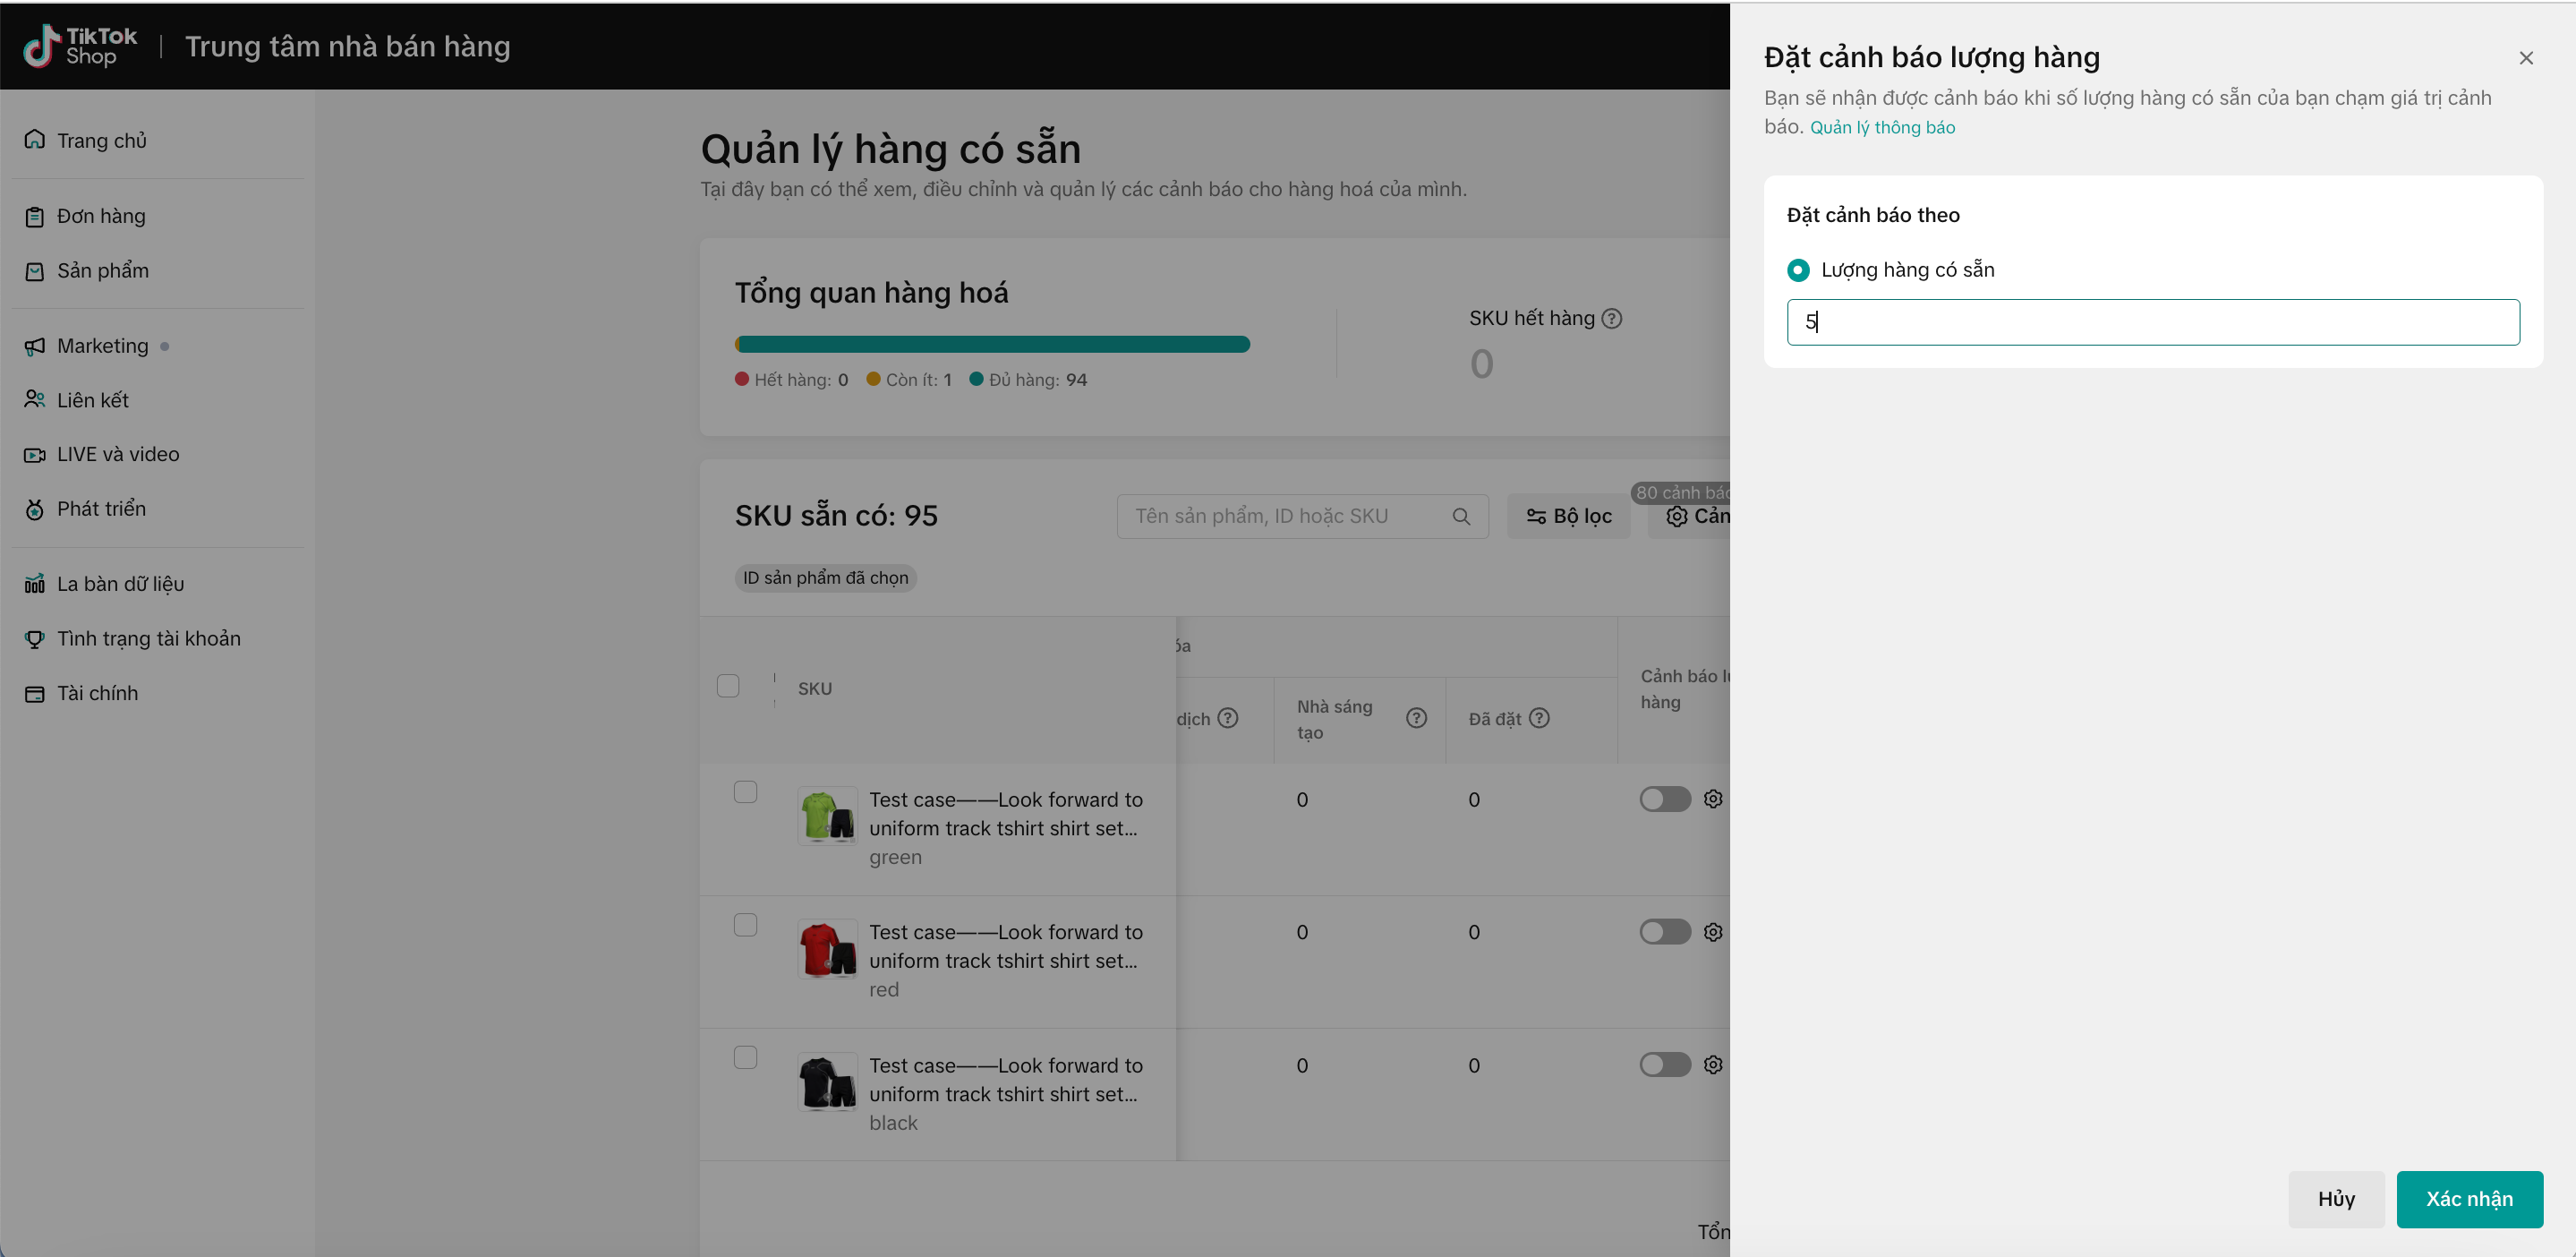2576x1257 pixels.
Task: Open Bộ lọc filter options
Action: 1568,517
